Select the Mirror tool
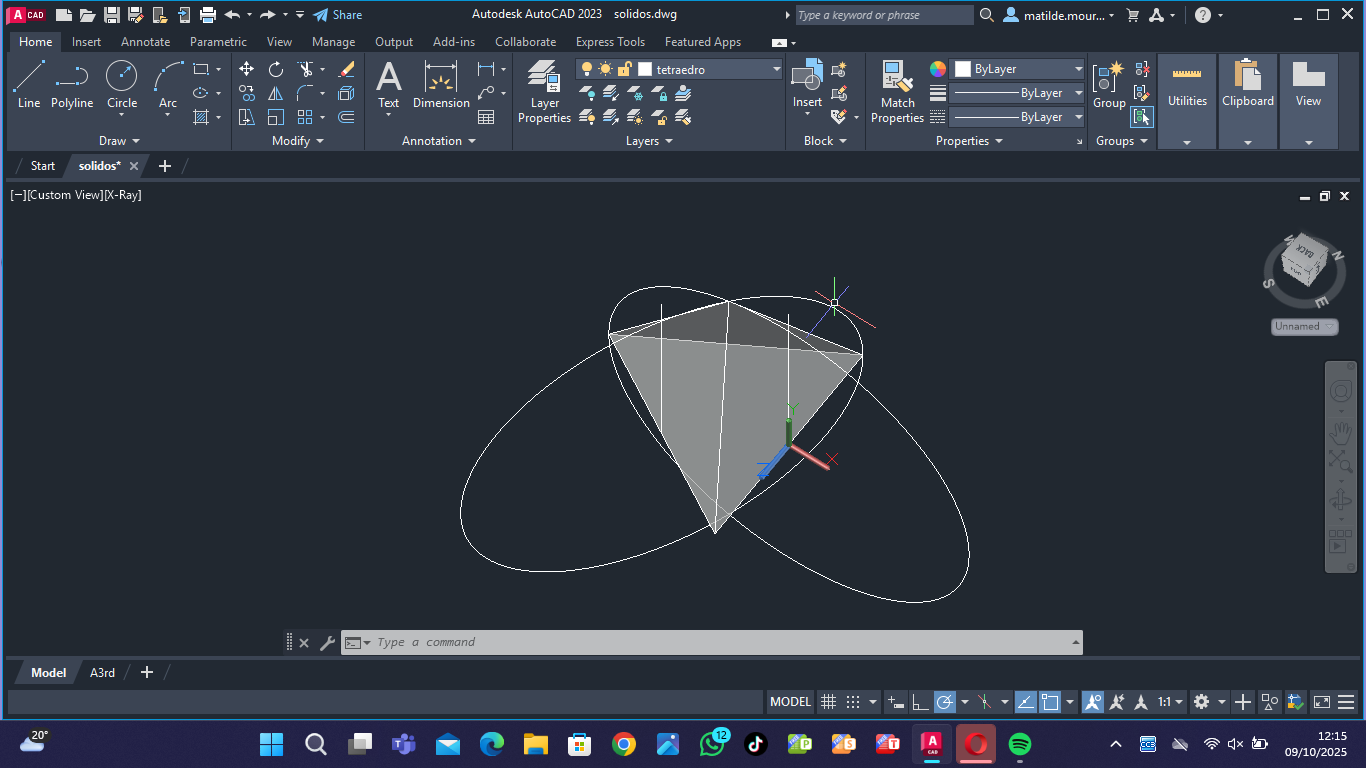This screenshot has width=1366, height=768. point(276,93)
